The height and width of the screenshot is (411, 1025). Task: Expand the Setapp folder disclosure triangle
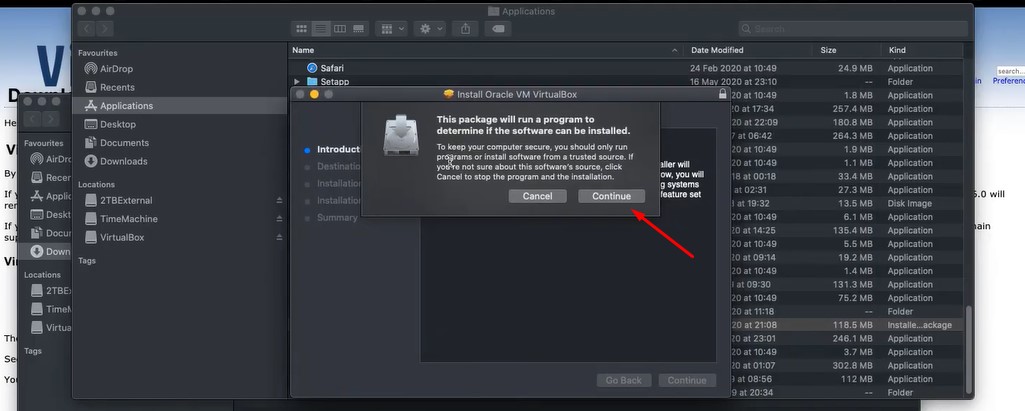tap(297, 82)
